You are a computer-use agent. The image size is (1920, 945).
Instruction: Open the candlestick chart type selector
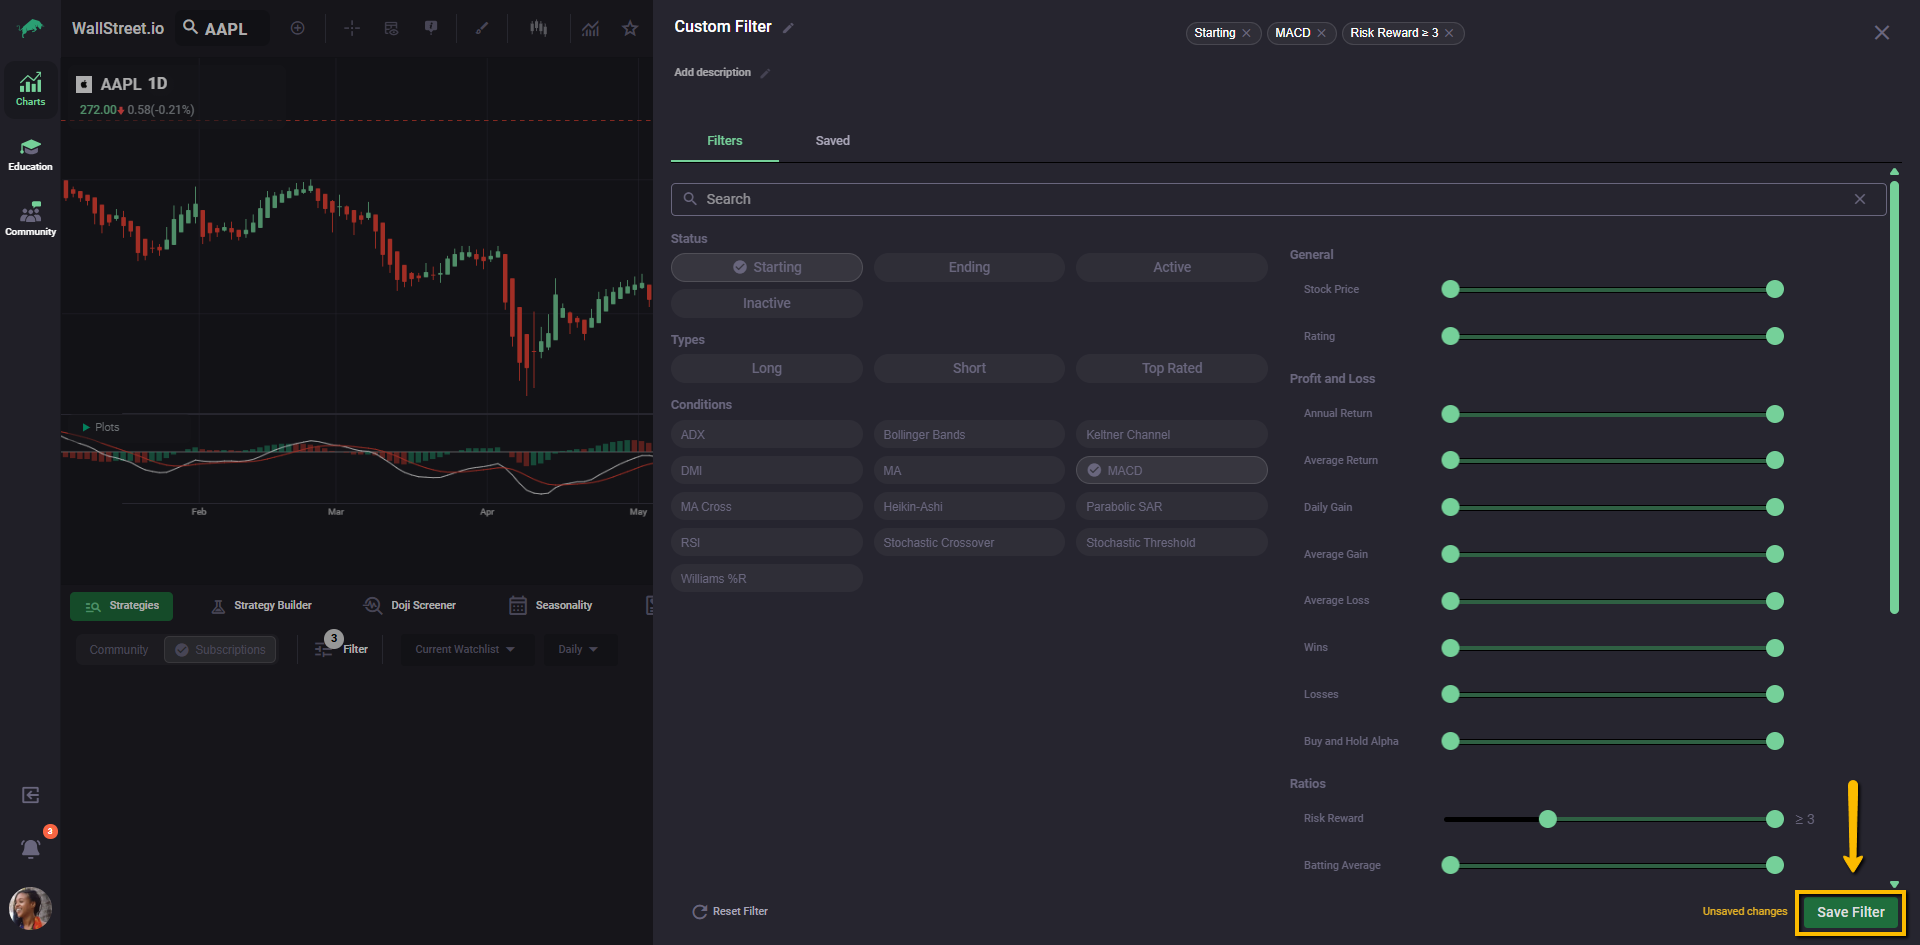(539, 28)
